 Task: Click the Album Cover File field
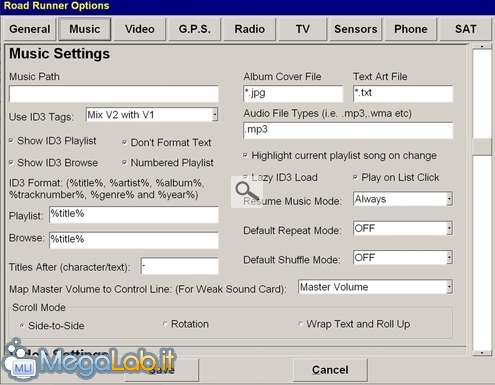pyautogui.click(x=293, y=94)
